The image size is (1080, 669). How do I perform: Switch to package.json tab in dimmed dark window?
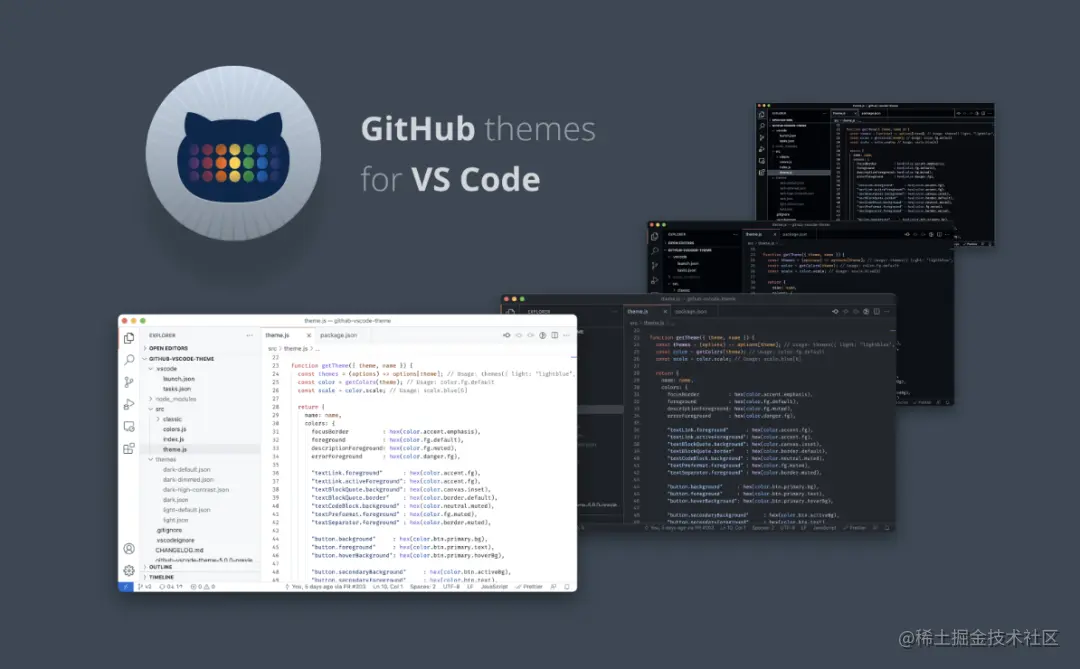pyautogui.click(x=691, y=311)
